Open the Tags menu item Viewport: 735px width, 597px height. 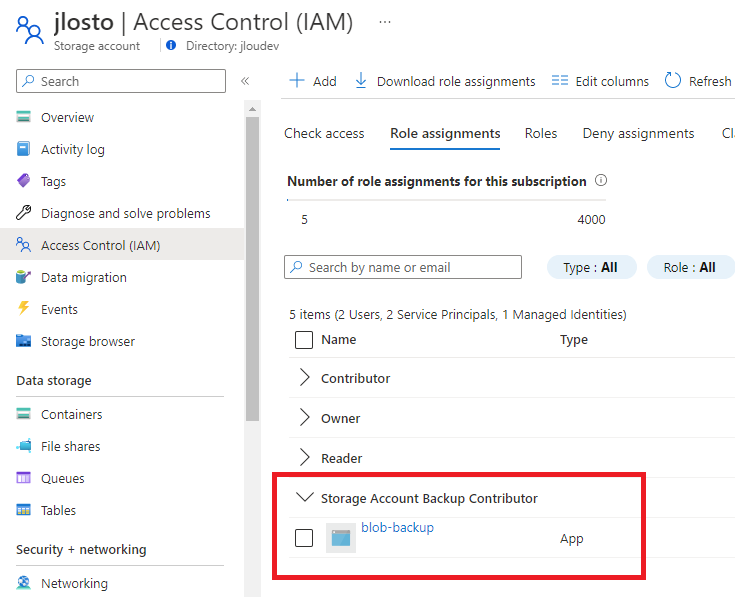53,181
